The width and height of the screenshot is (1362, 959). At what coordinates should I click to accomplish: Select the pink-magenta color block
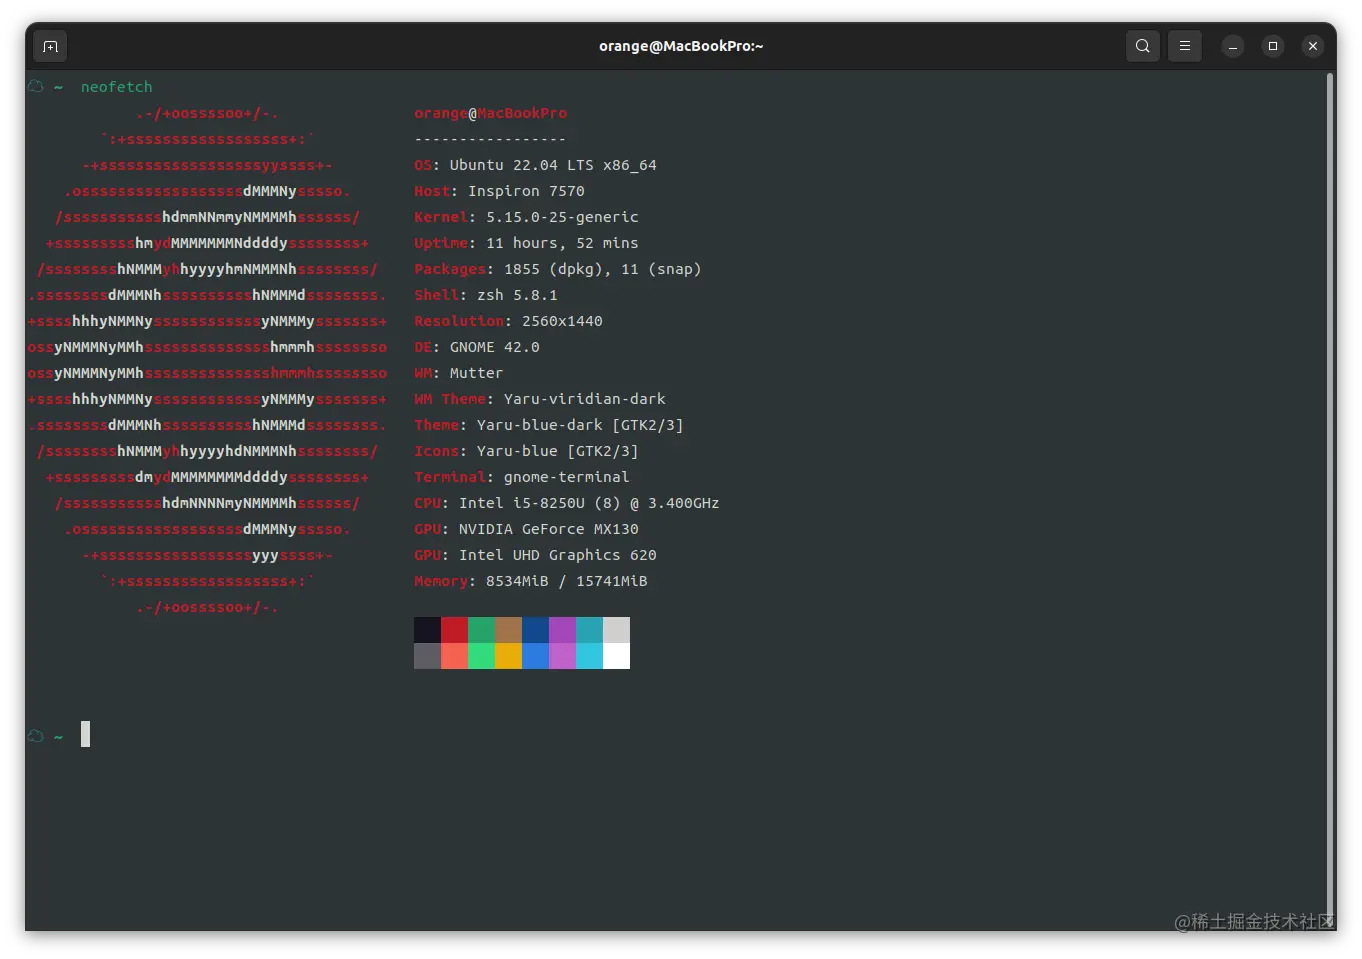[563, 656]
